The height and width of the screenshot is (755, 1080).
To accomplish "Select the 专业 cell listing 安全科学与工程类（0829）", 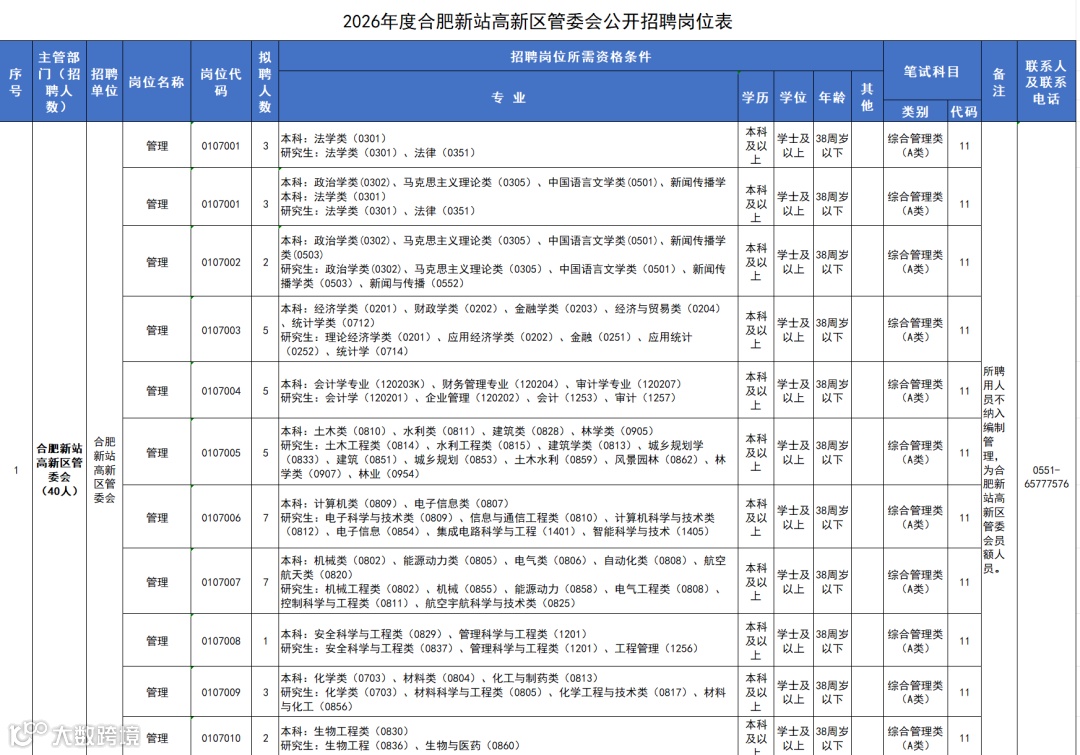I will pos(508,641).
